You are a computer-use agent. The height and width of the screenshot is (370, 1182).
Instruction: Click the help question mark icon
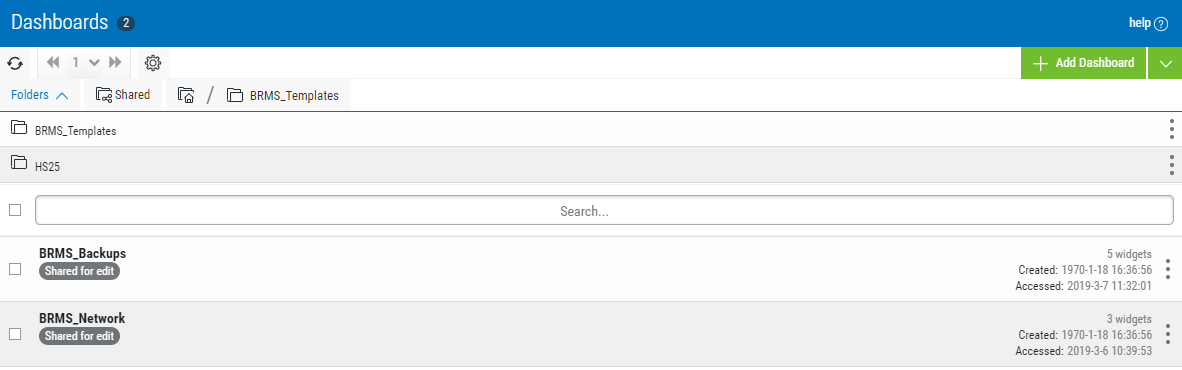[1161, 23]
